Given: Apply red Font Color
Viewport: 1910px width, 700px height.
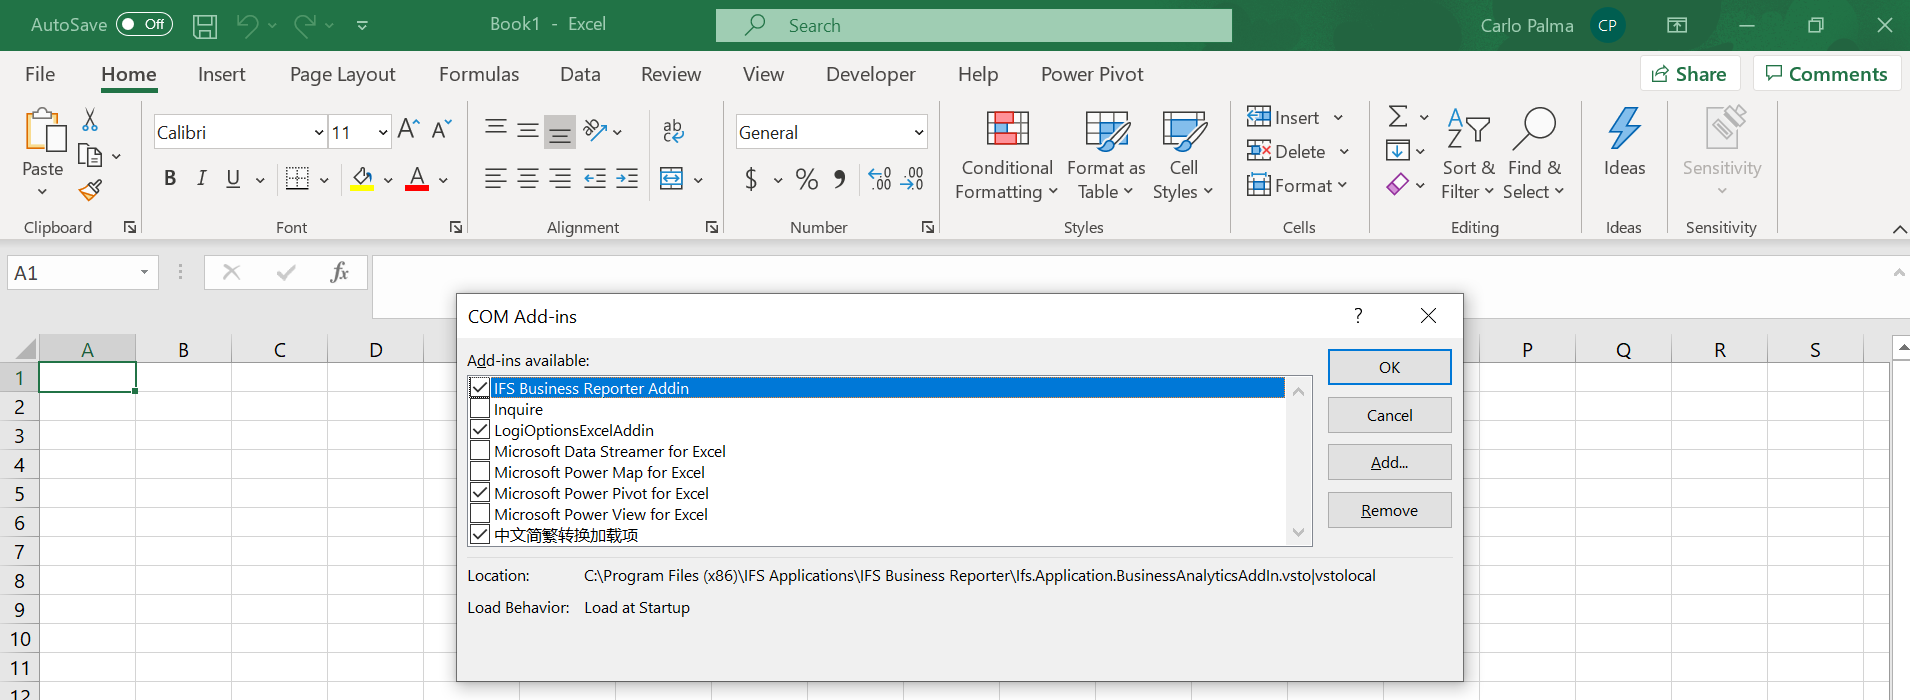Looking at the screenshot, I should [417, 179].
